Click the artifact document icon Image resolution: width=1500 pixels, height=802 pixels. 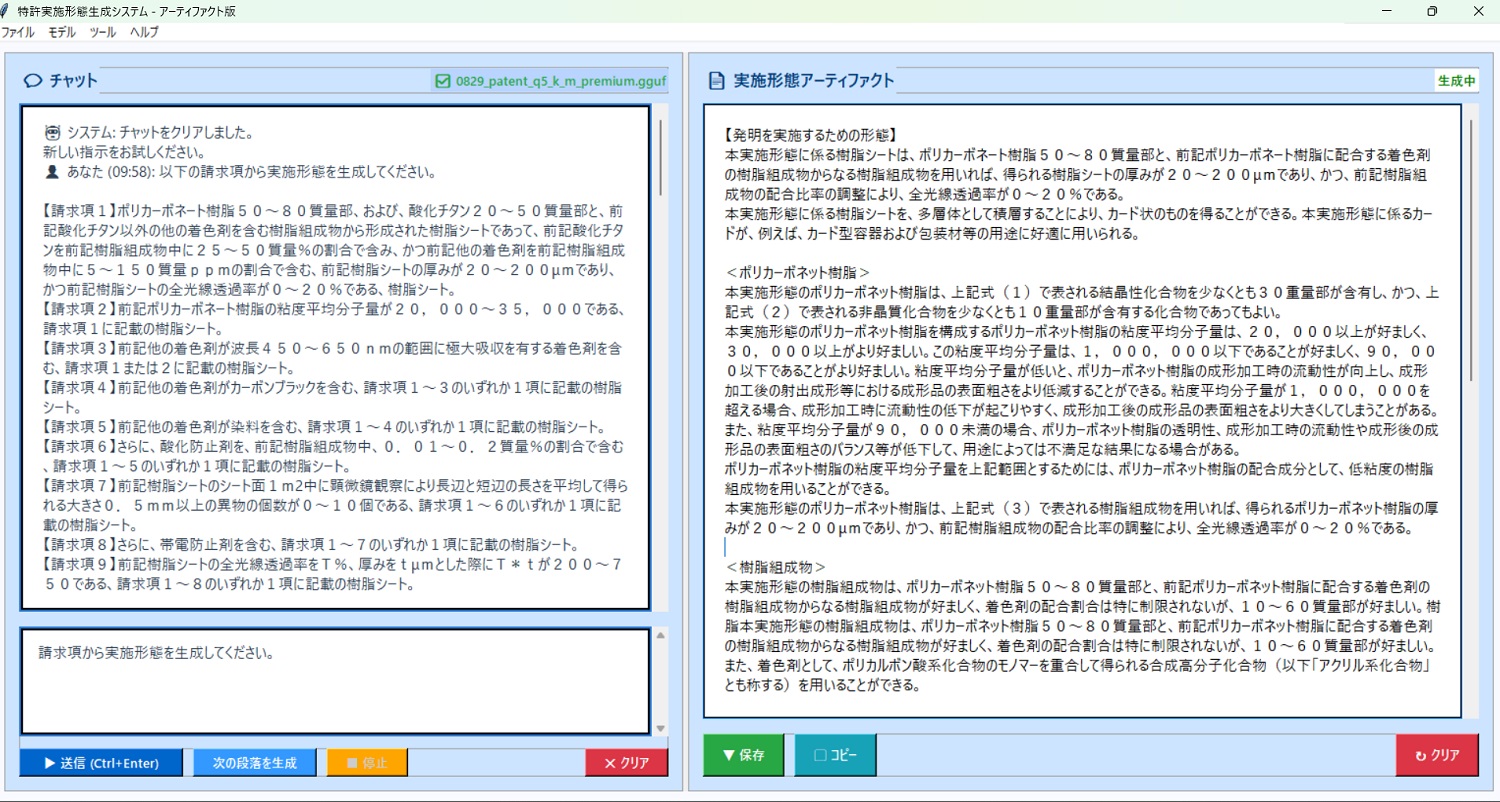pos(716,81)
